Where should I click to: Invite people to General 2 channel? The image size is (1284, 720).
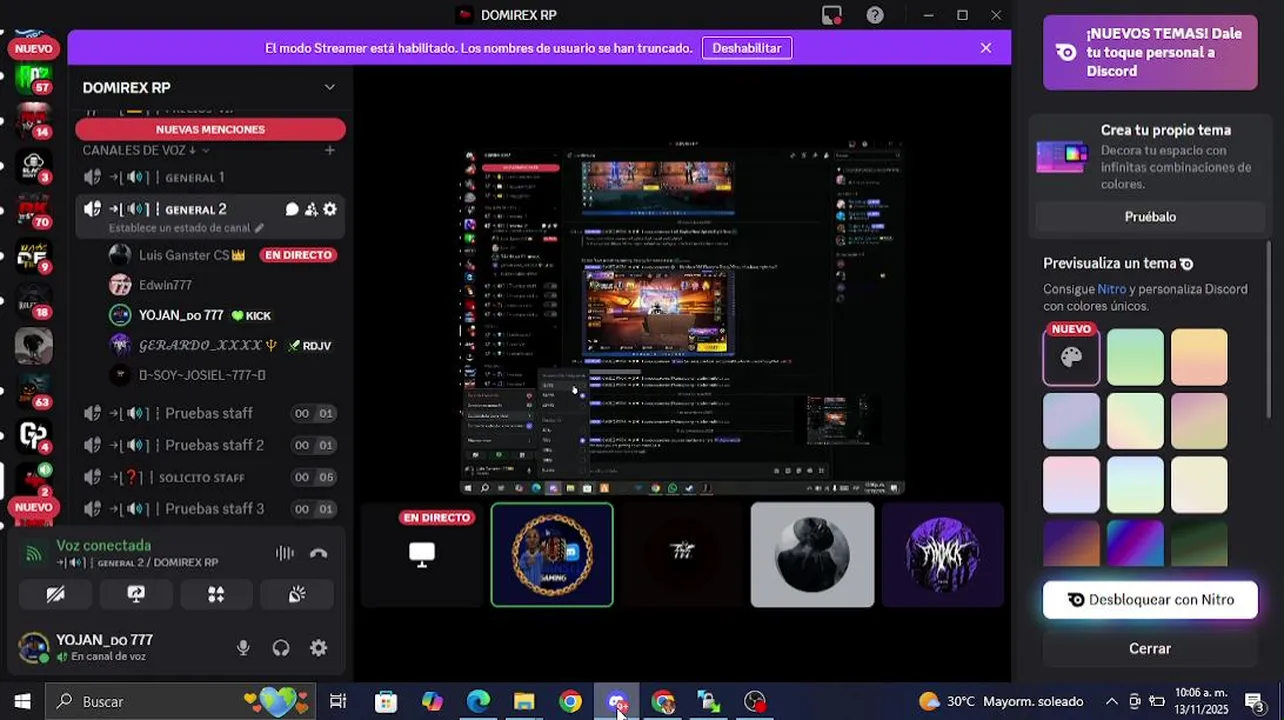click(311, 209)
